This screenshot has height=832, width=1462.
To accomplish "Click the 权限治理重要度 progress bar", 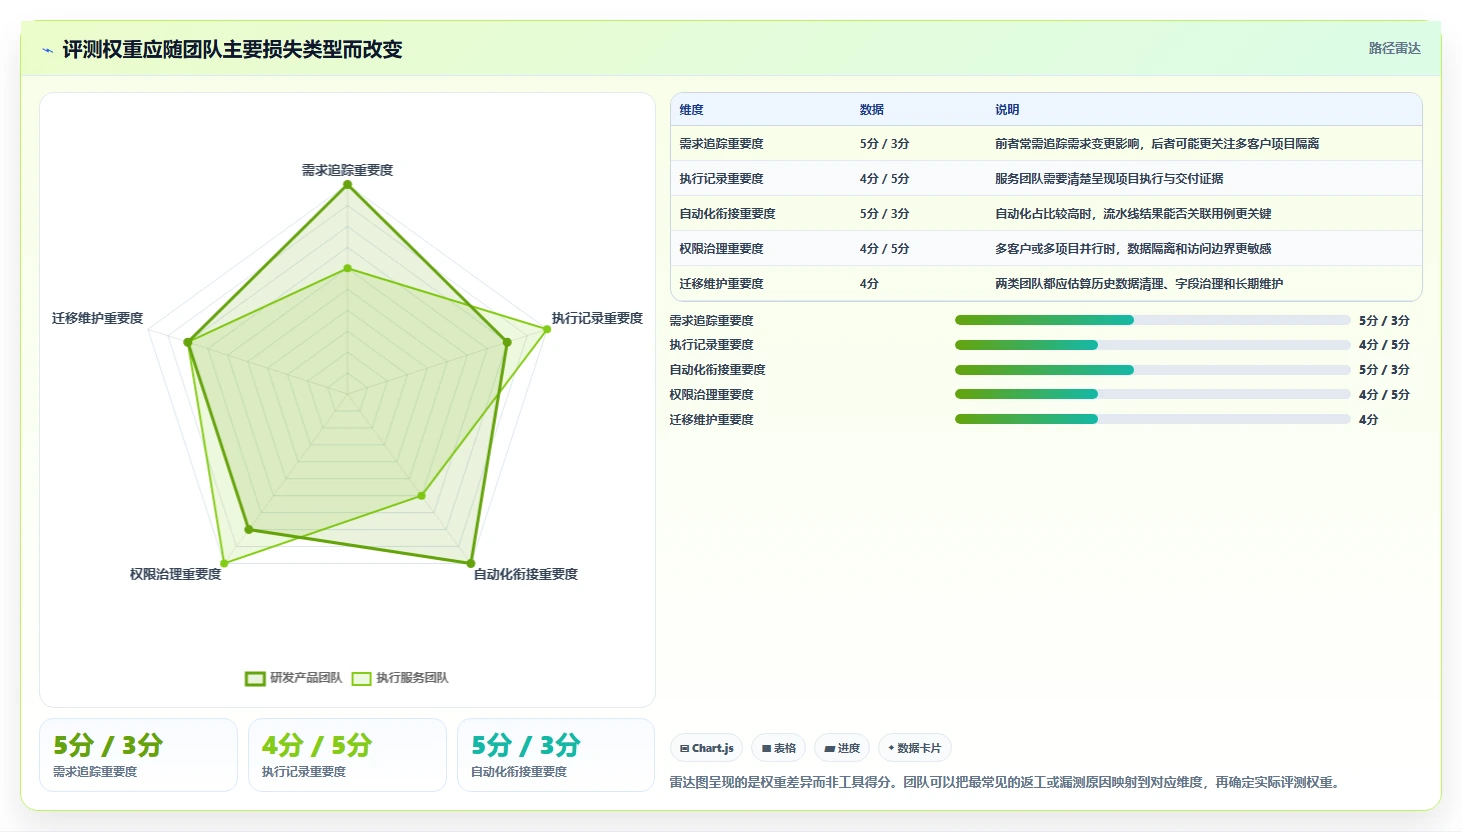I will 1152,395.
